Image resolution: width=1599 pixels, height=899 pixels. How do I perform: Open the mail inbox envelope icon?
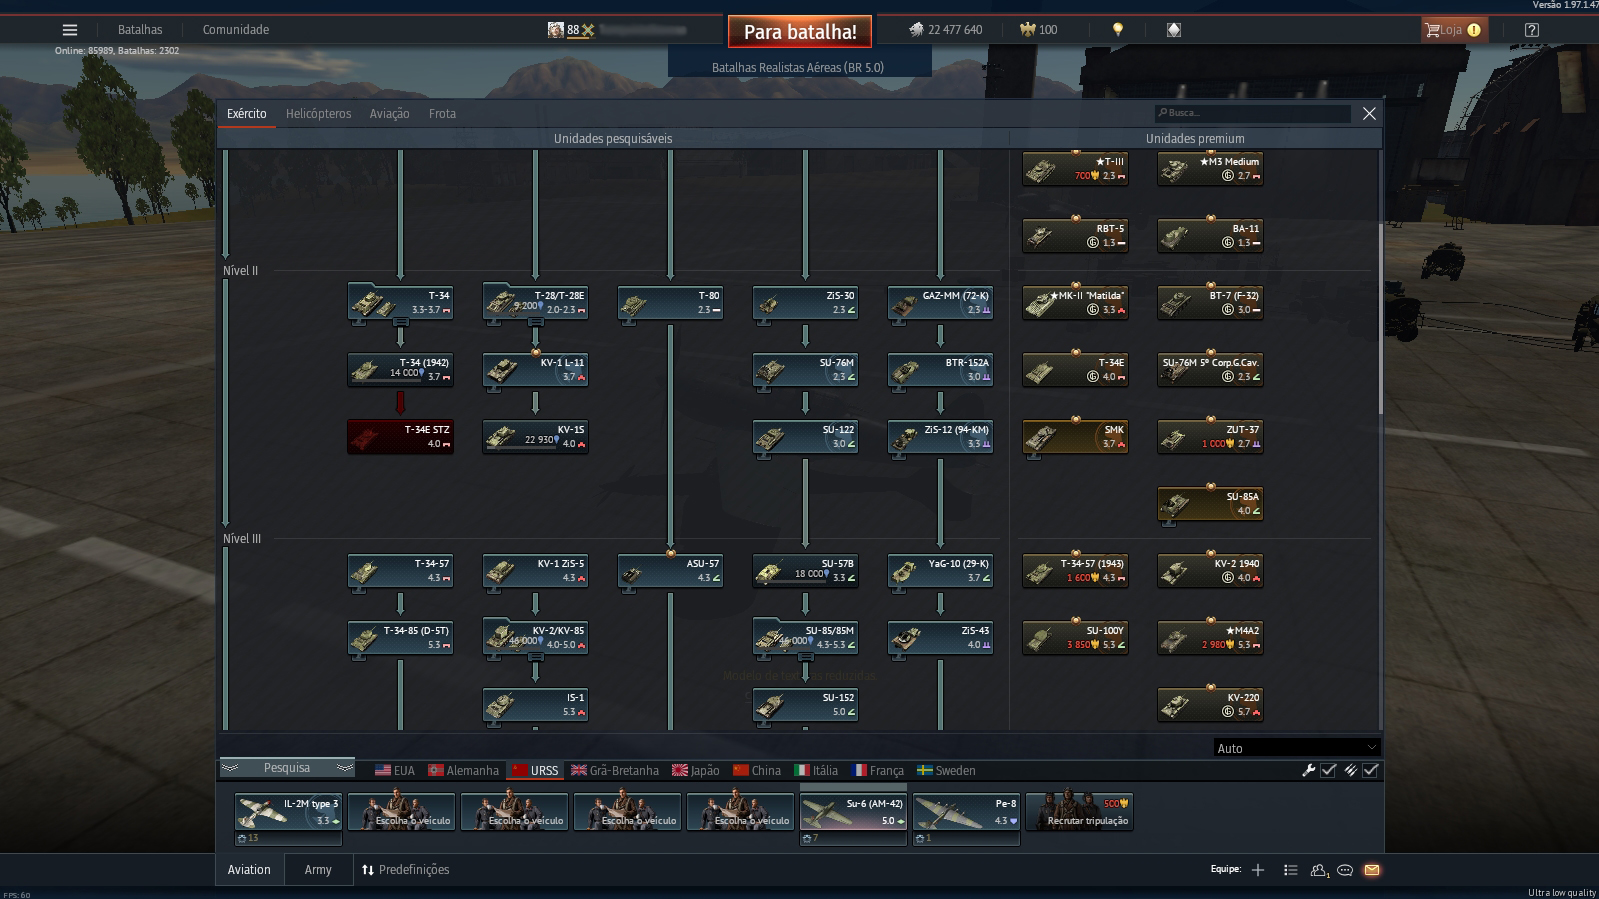click(x=1372, y=870)
